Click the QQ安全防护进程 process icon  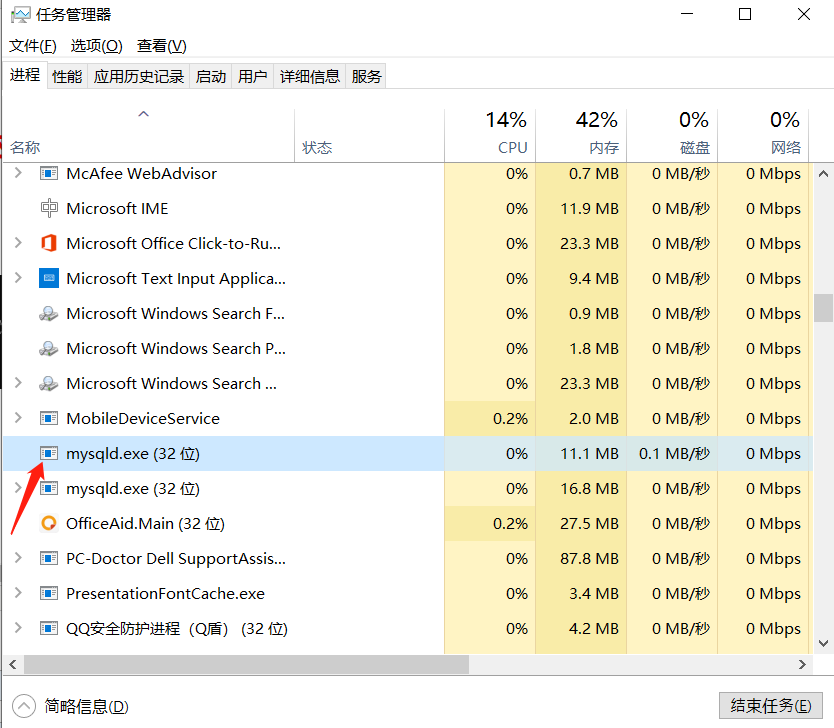(x=49, y=628)
